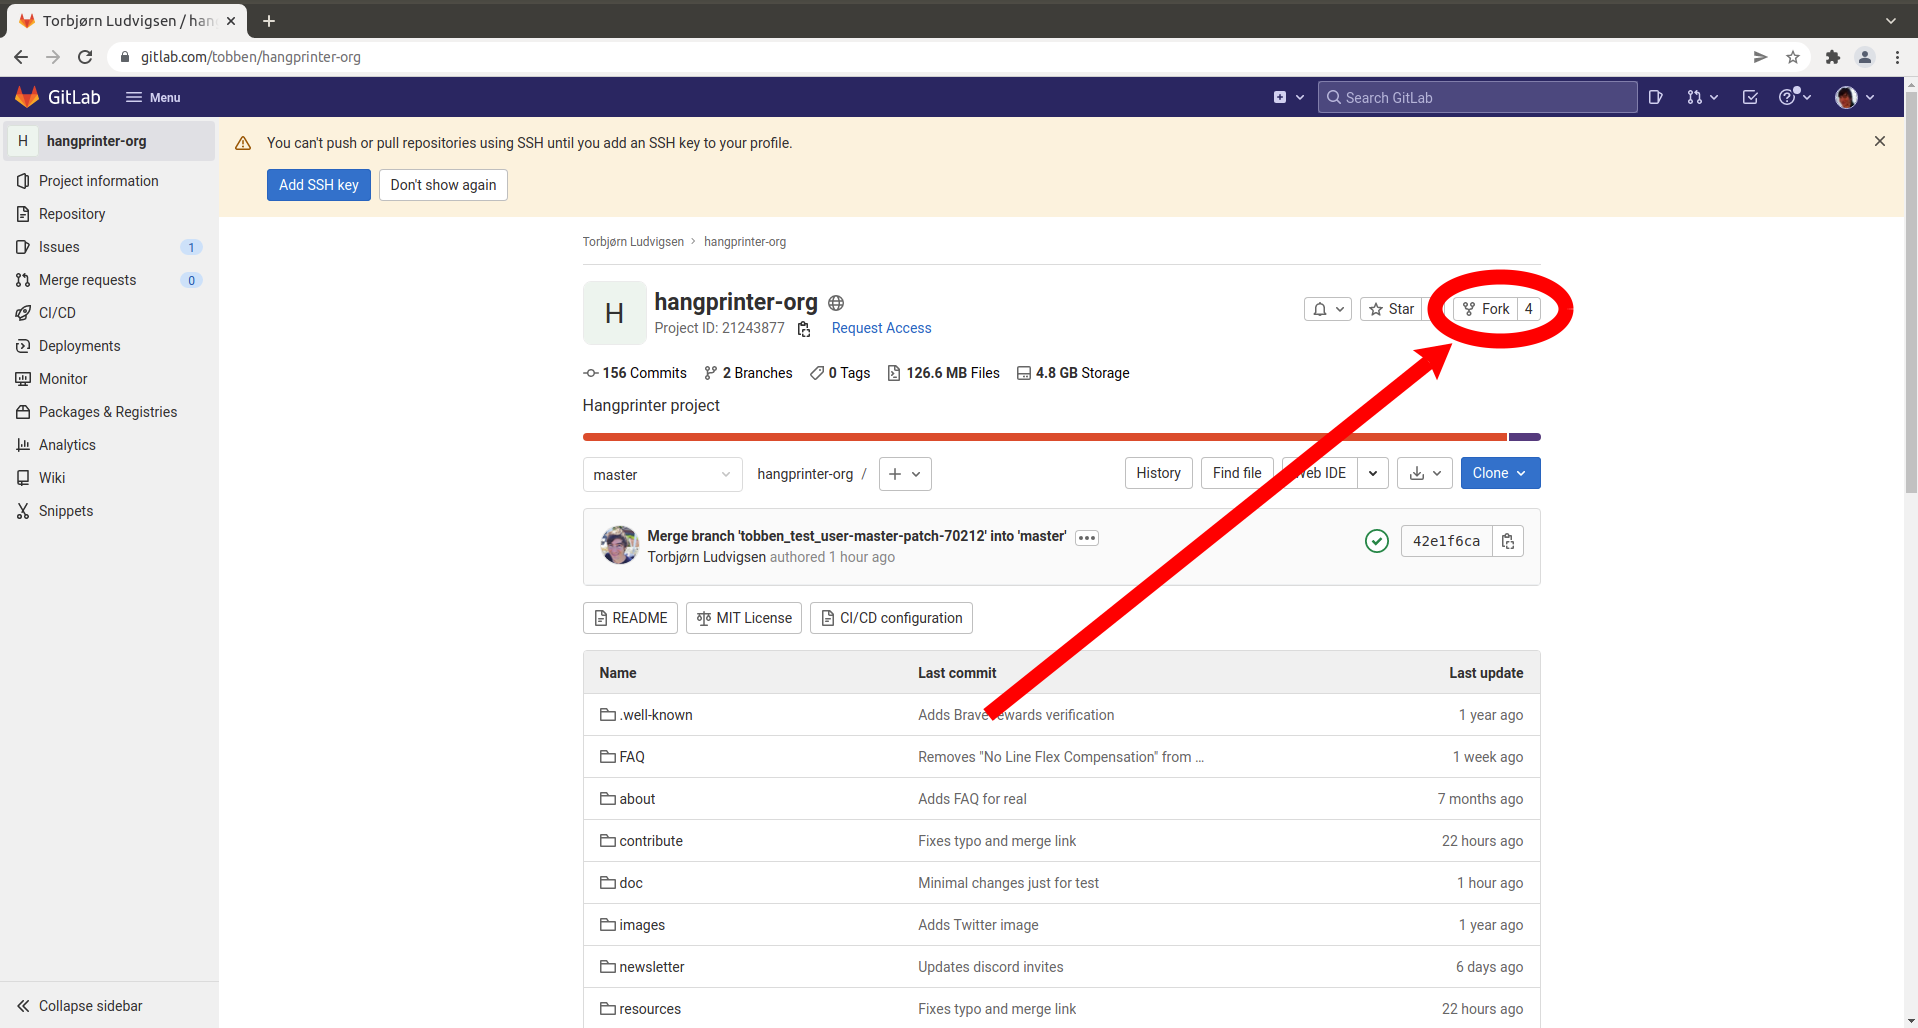Click the Add SSH key button
Screen dimensions: 1918x1028
pos(318,185)
